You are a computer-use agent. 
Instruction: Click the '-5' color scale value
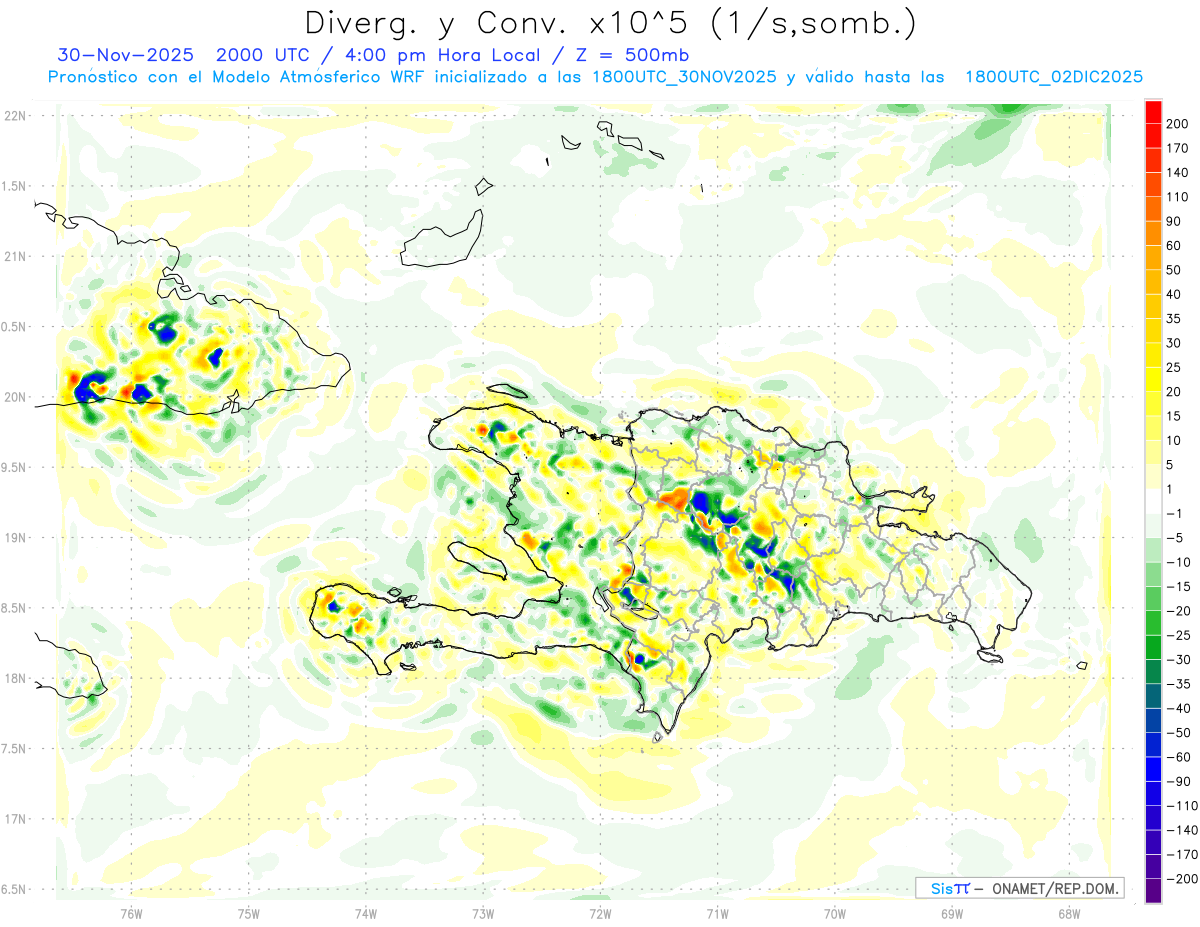[1174, 538]
